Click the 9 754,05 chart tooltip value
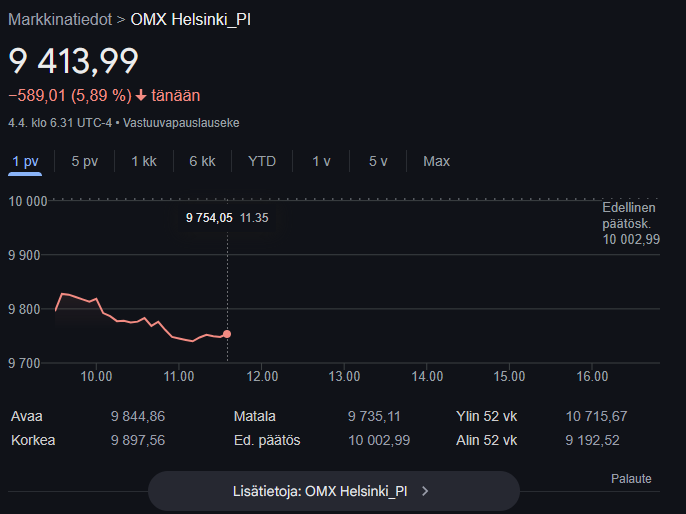The height and width of the screenshot is (514, 686). tap(209, 218)
